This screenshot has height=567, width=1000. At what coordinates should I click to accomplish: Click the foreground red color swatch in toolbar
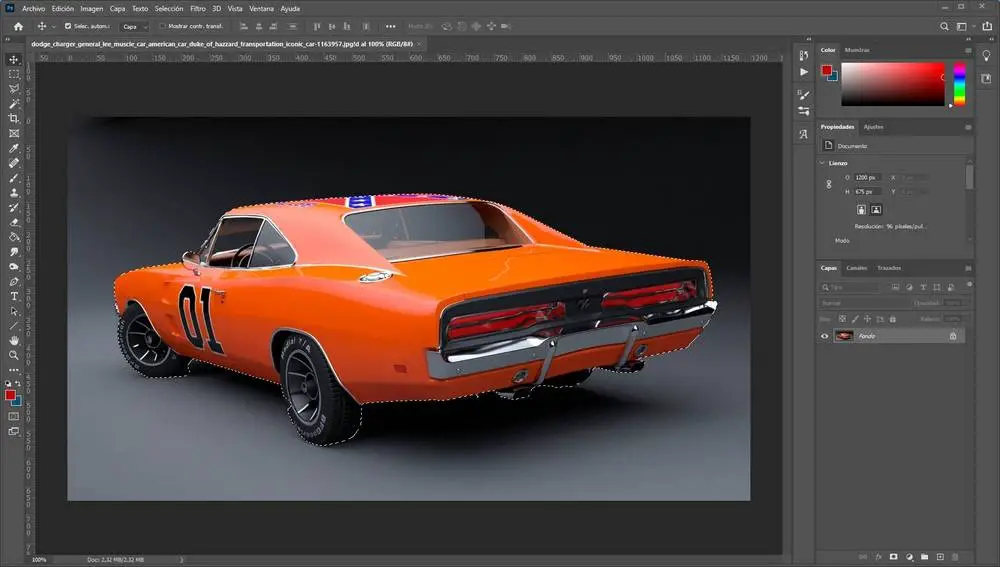click(x=10, y=395)
